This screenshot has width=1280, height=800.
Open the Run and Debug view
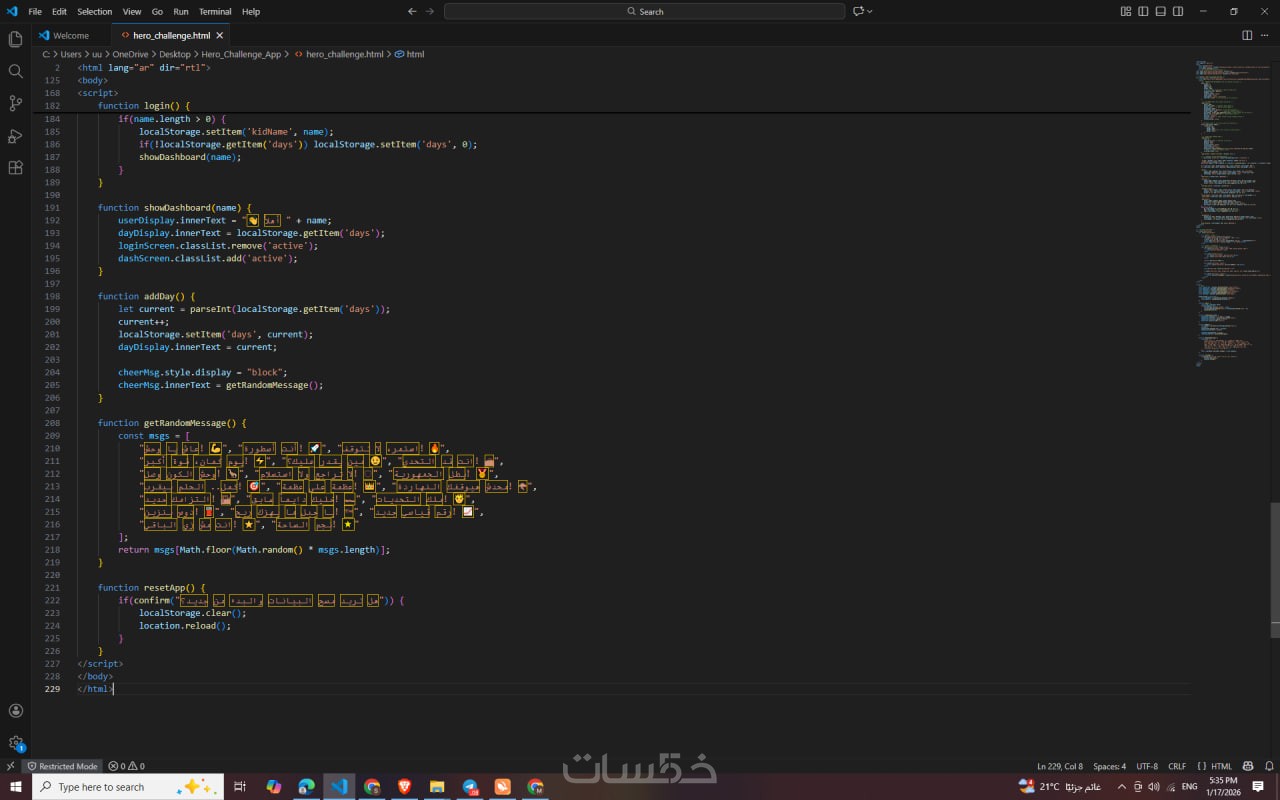coord(15,135)
